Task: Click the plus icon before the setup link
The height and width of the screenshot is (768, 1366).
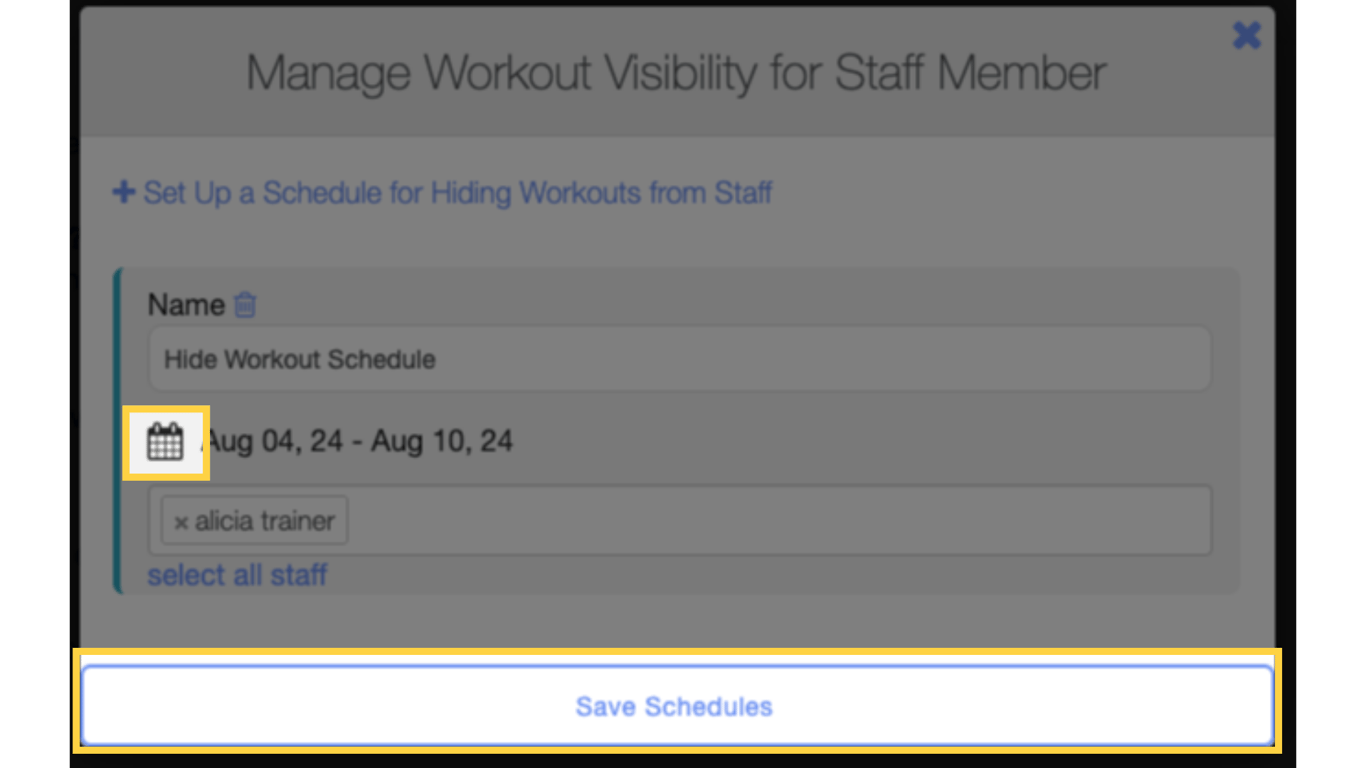Action: (122, 192)
